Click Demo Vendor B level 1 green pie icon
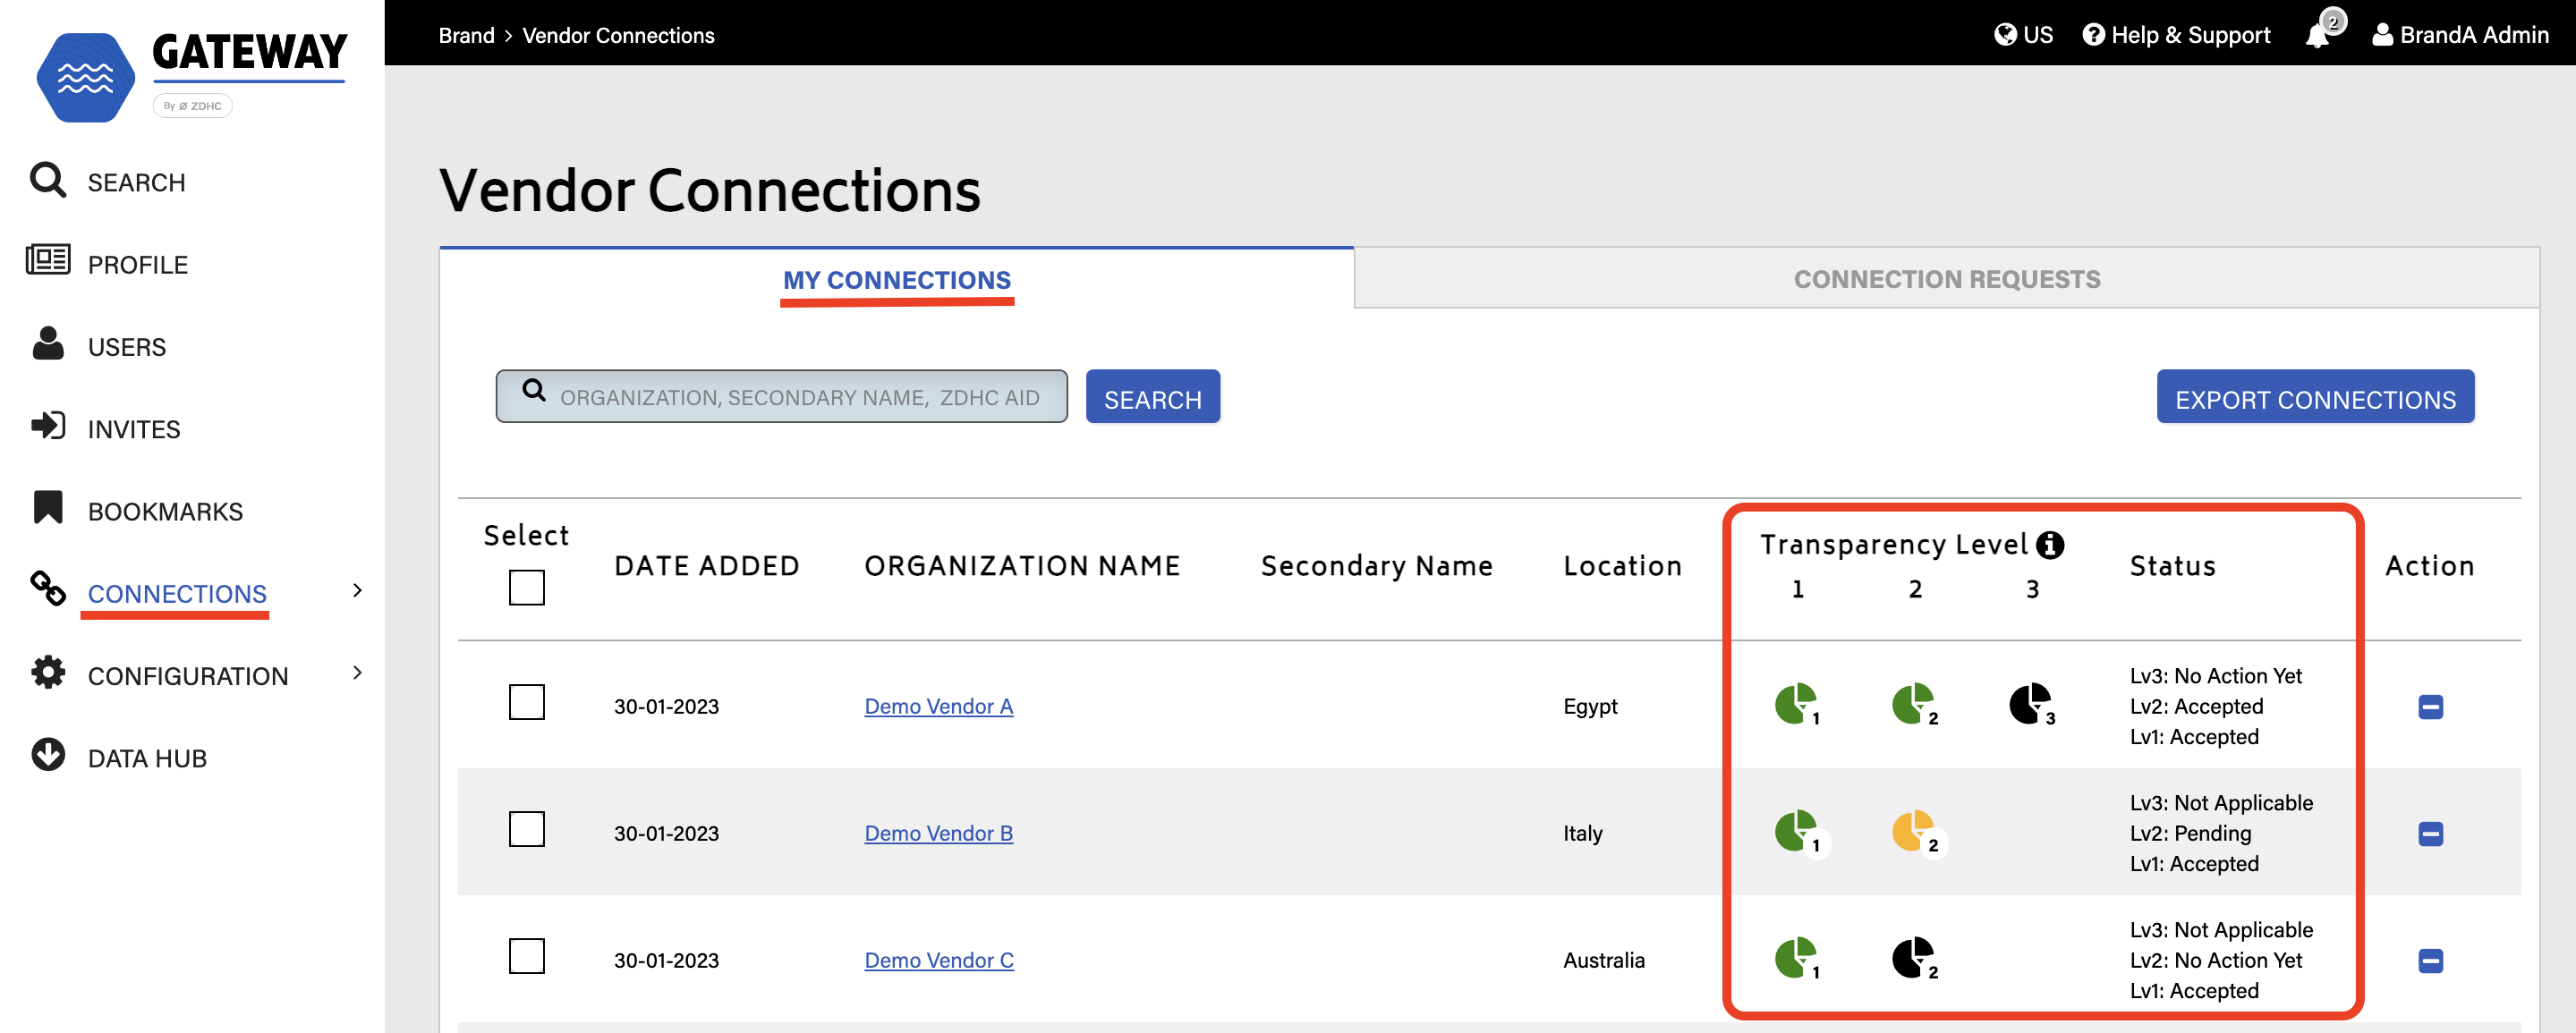Image resolution: width=2576 pixels, height=1033 pixels. coord(1800,832)
